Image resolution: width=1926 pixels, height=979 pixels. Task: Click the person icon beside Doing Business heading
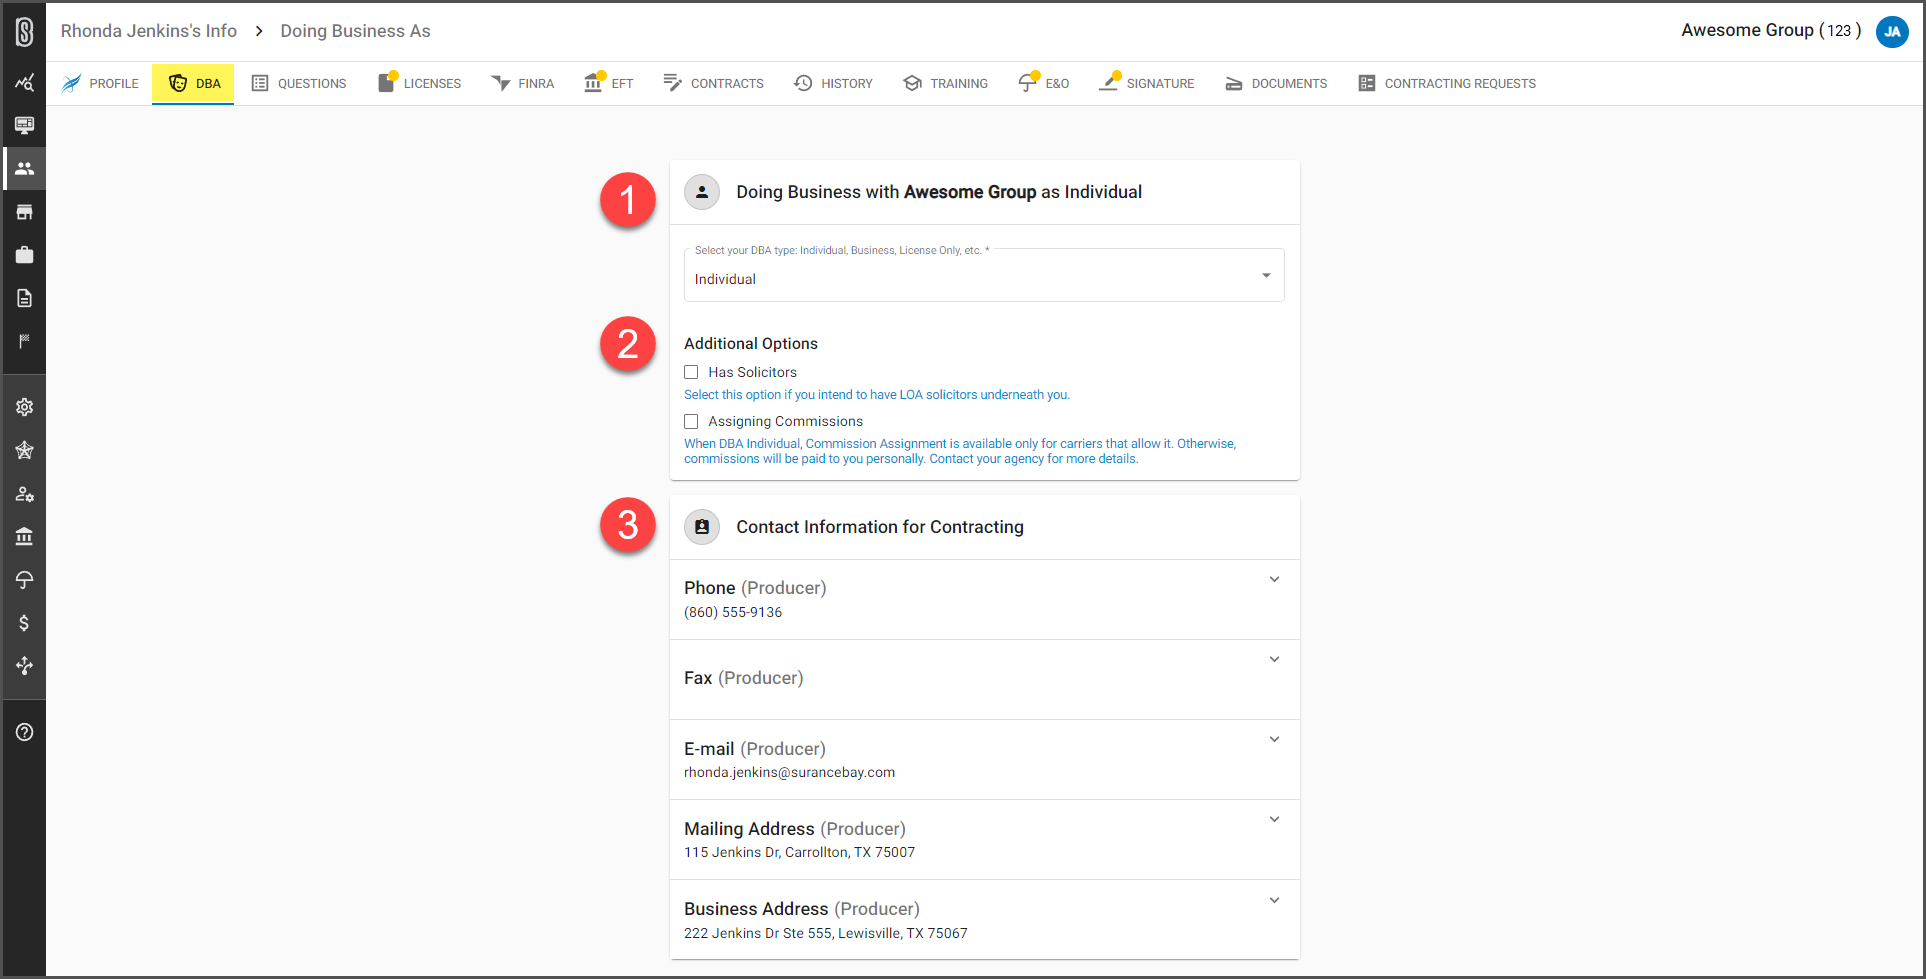(x=702, y=192)
